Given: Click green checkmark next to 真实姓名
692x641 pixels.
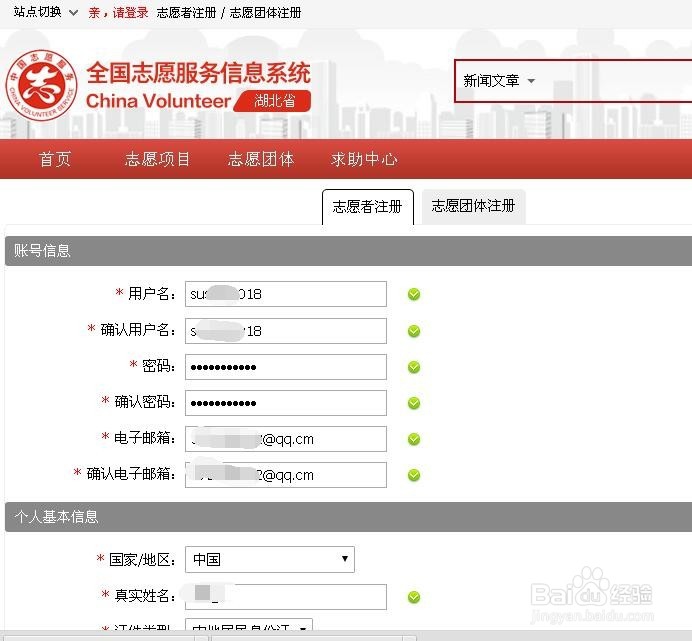Looking at the screenshot, I should coord(414,597).
